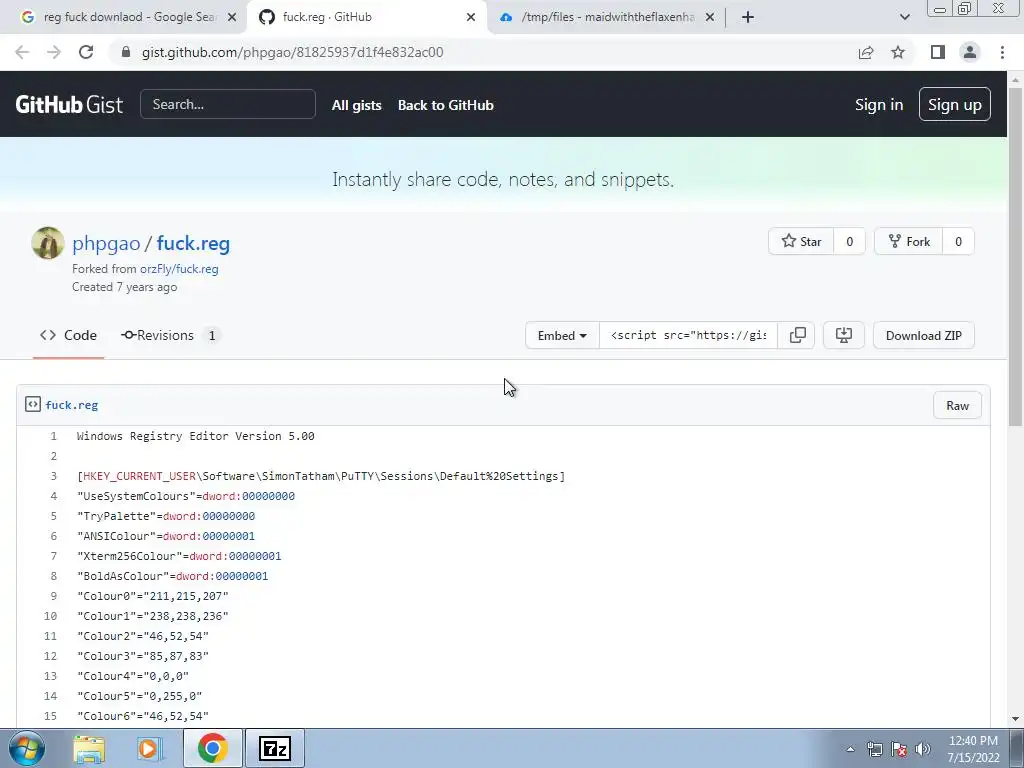Open Windows Explorer from the taskbar

coord(89,748)
